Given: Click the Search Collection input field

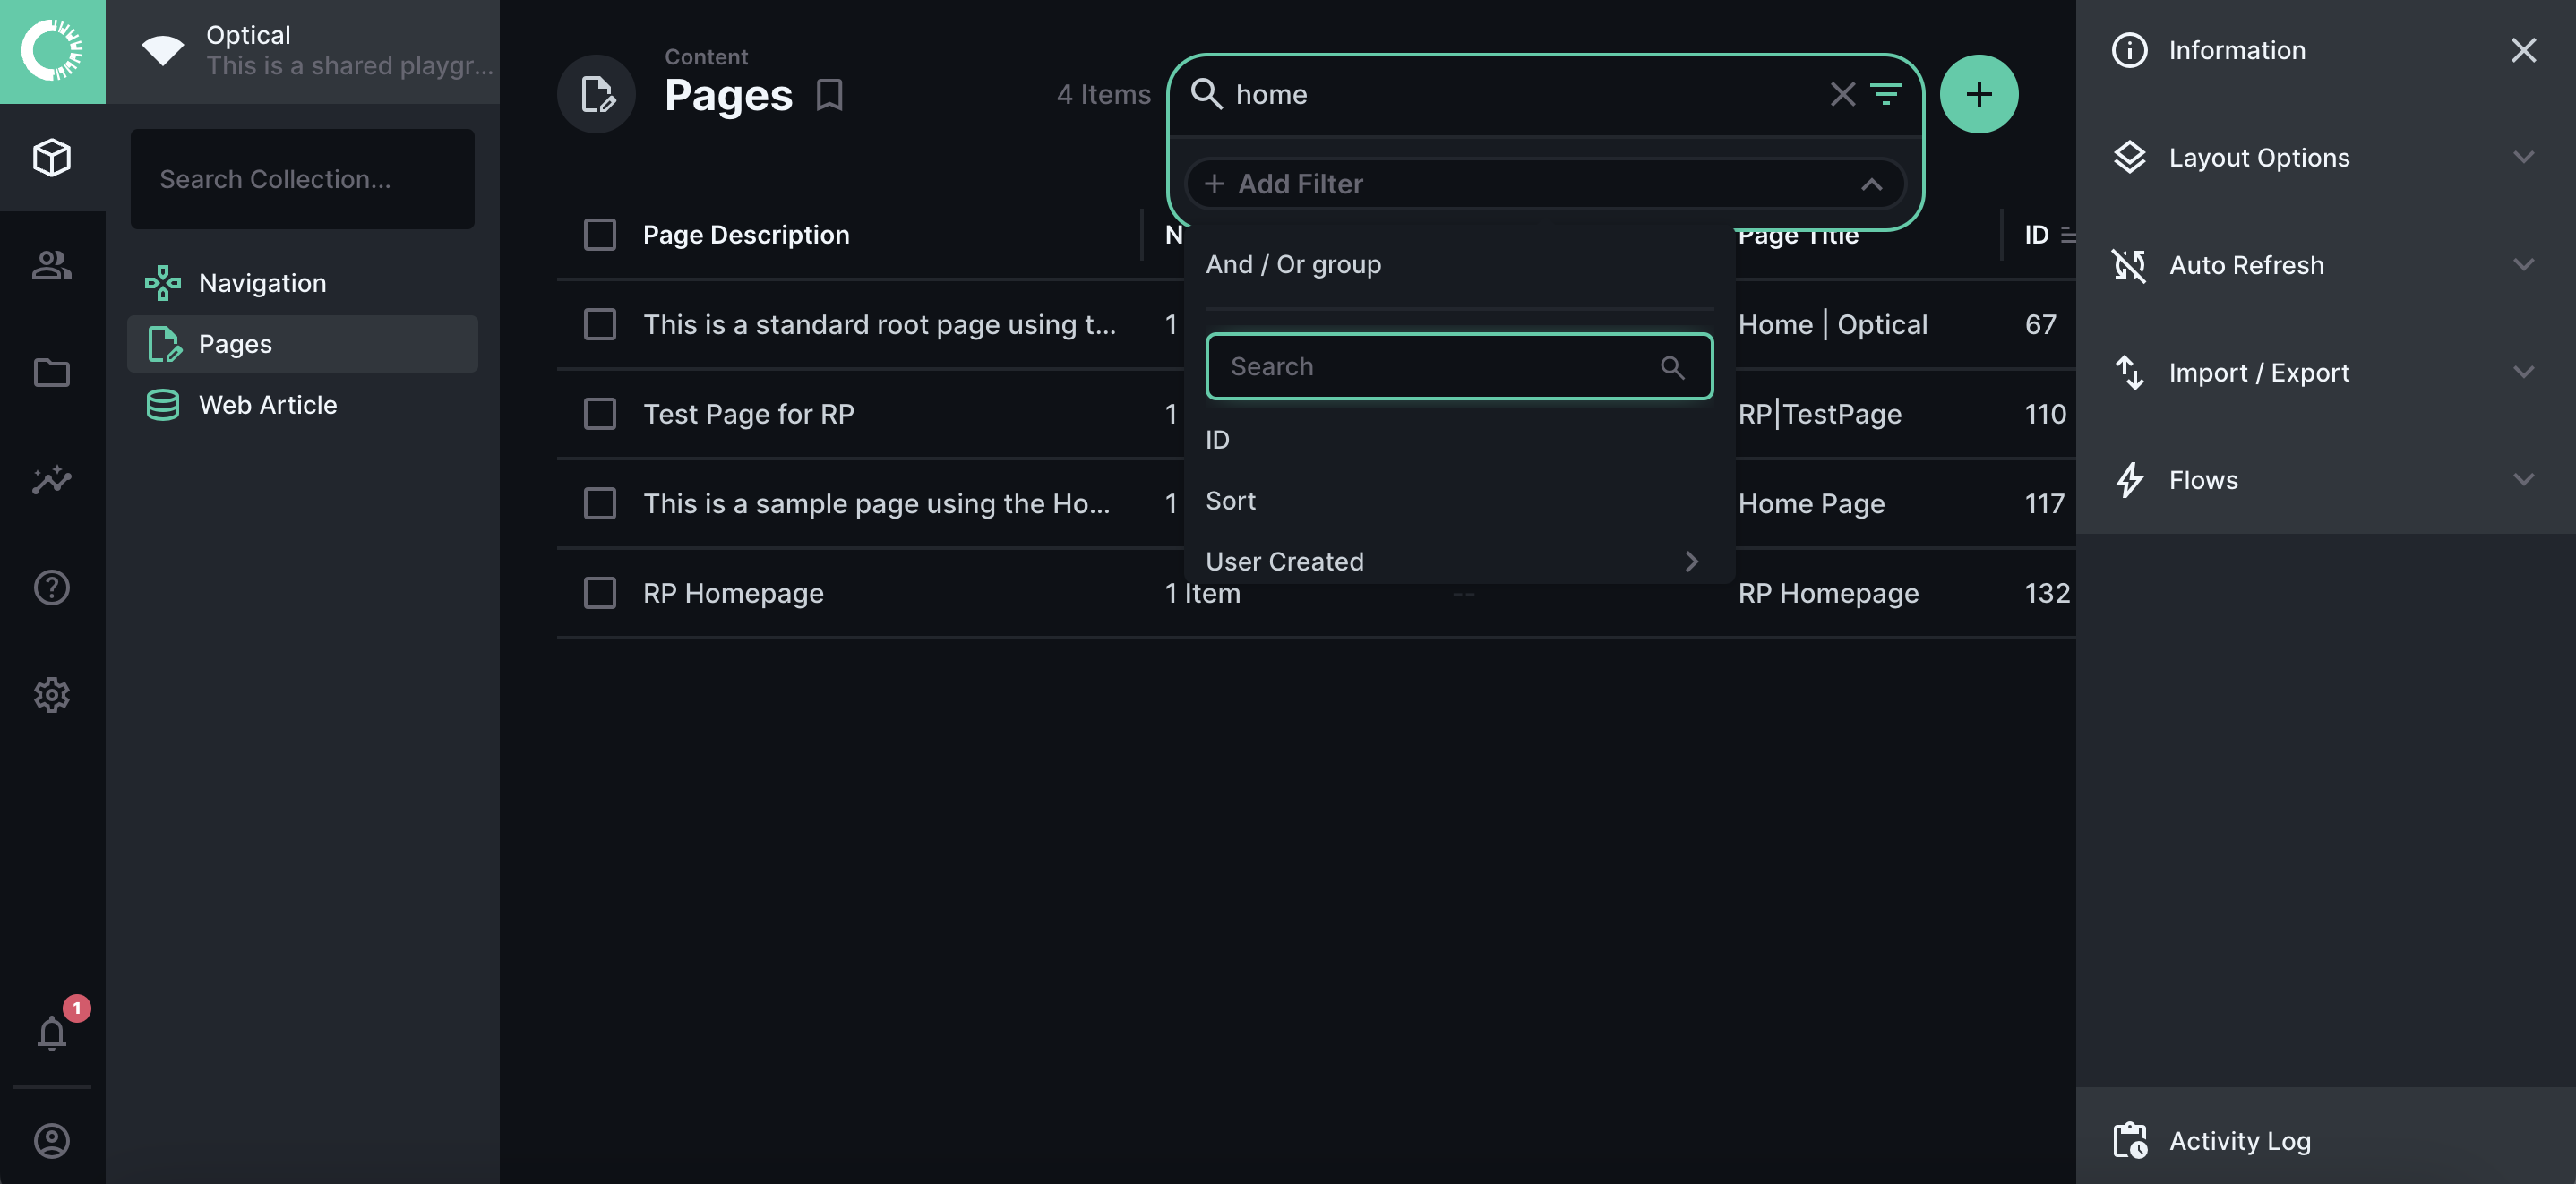Looking at the screenshot, I should click(x=302, y=179).
